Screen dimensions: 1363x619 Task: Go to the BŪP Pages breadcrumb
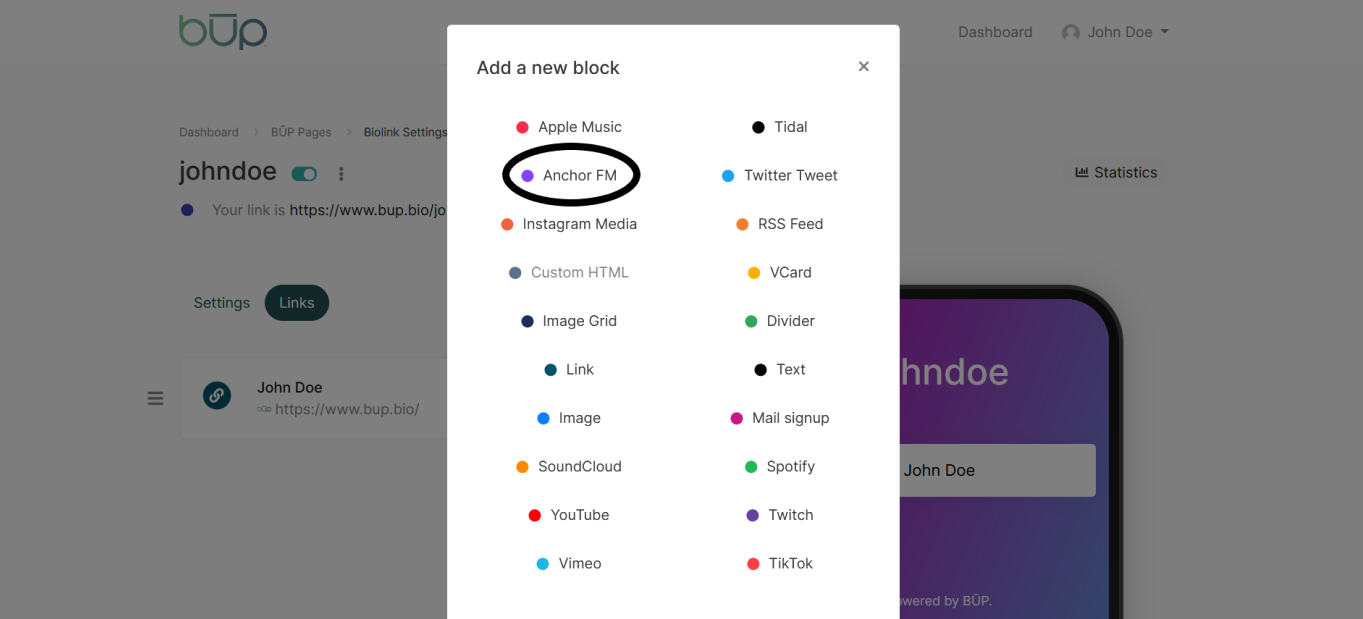click(301, 132)
